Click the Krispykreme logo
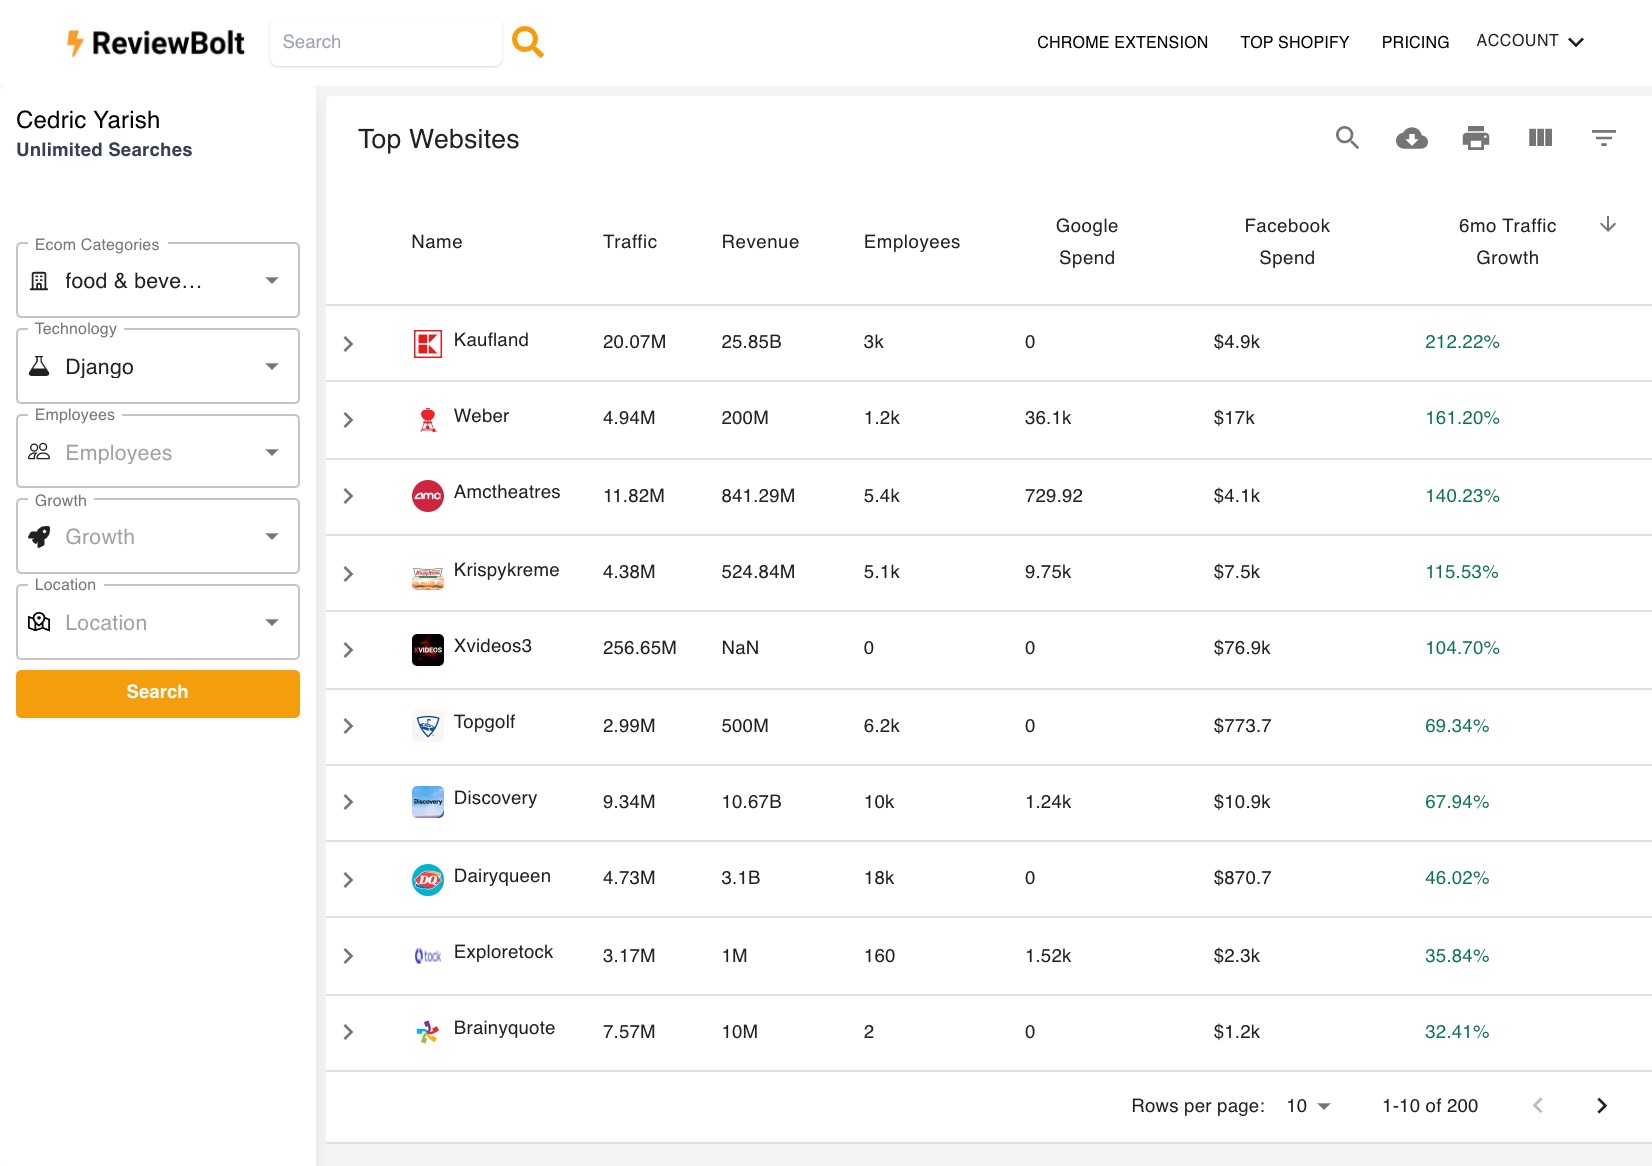The height and width of the screenshot is (1166, 1652). tap(428, 578)
